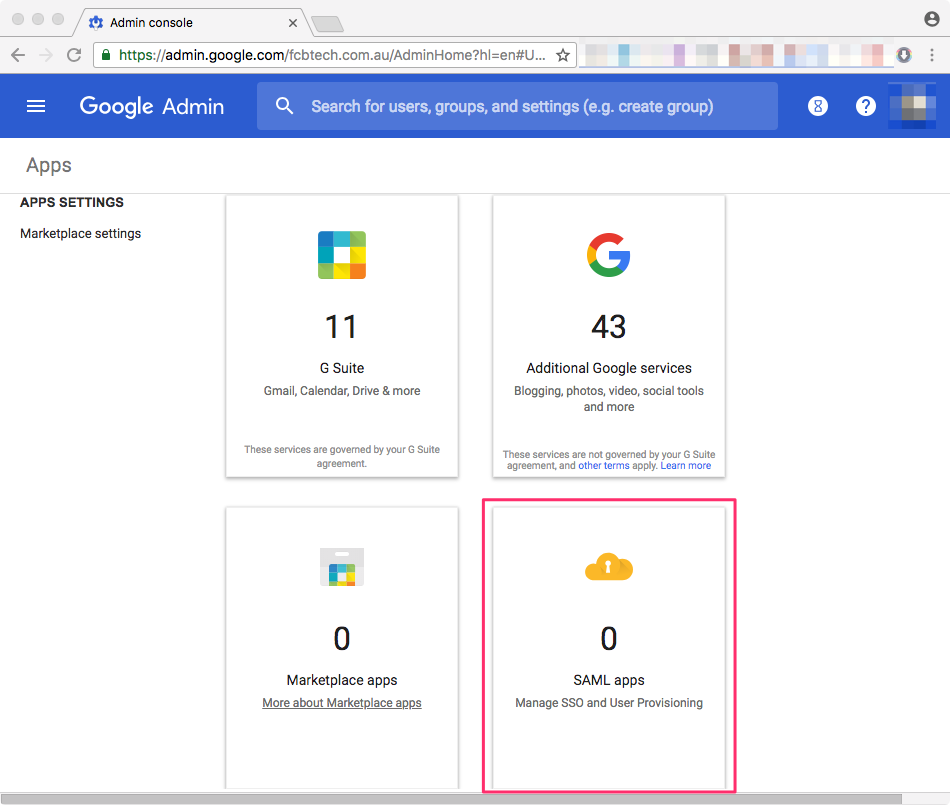
Task: Click the 0 count on SAML apps card
Action: pyautogui.click(x=609, y=639)
